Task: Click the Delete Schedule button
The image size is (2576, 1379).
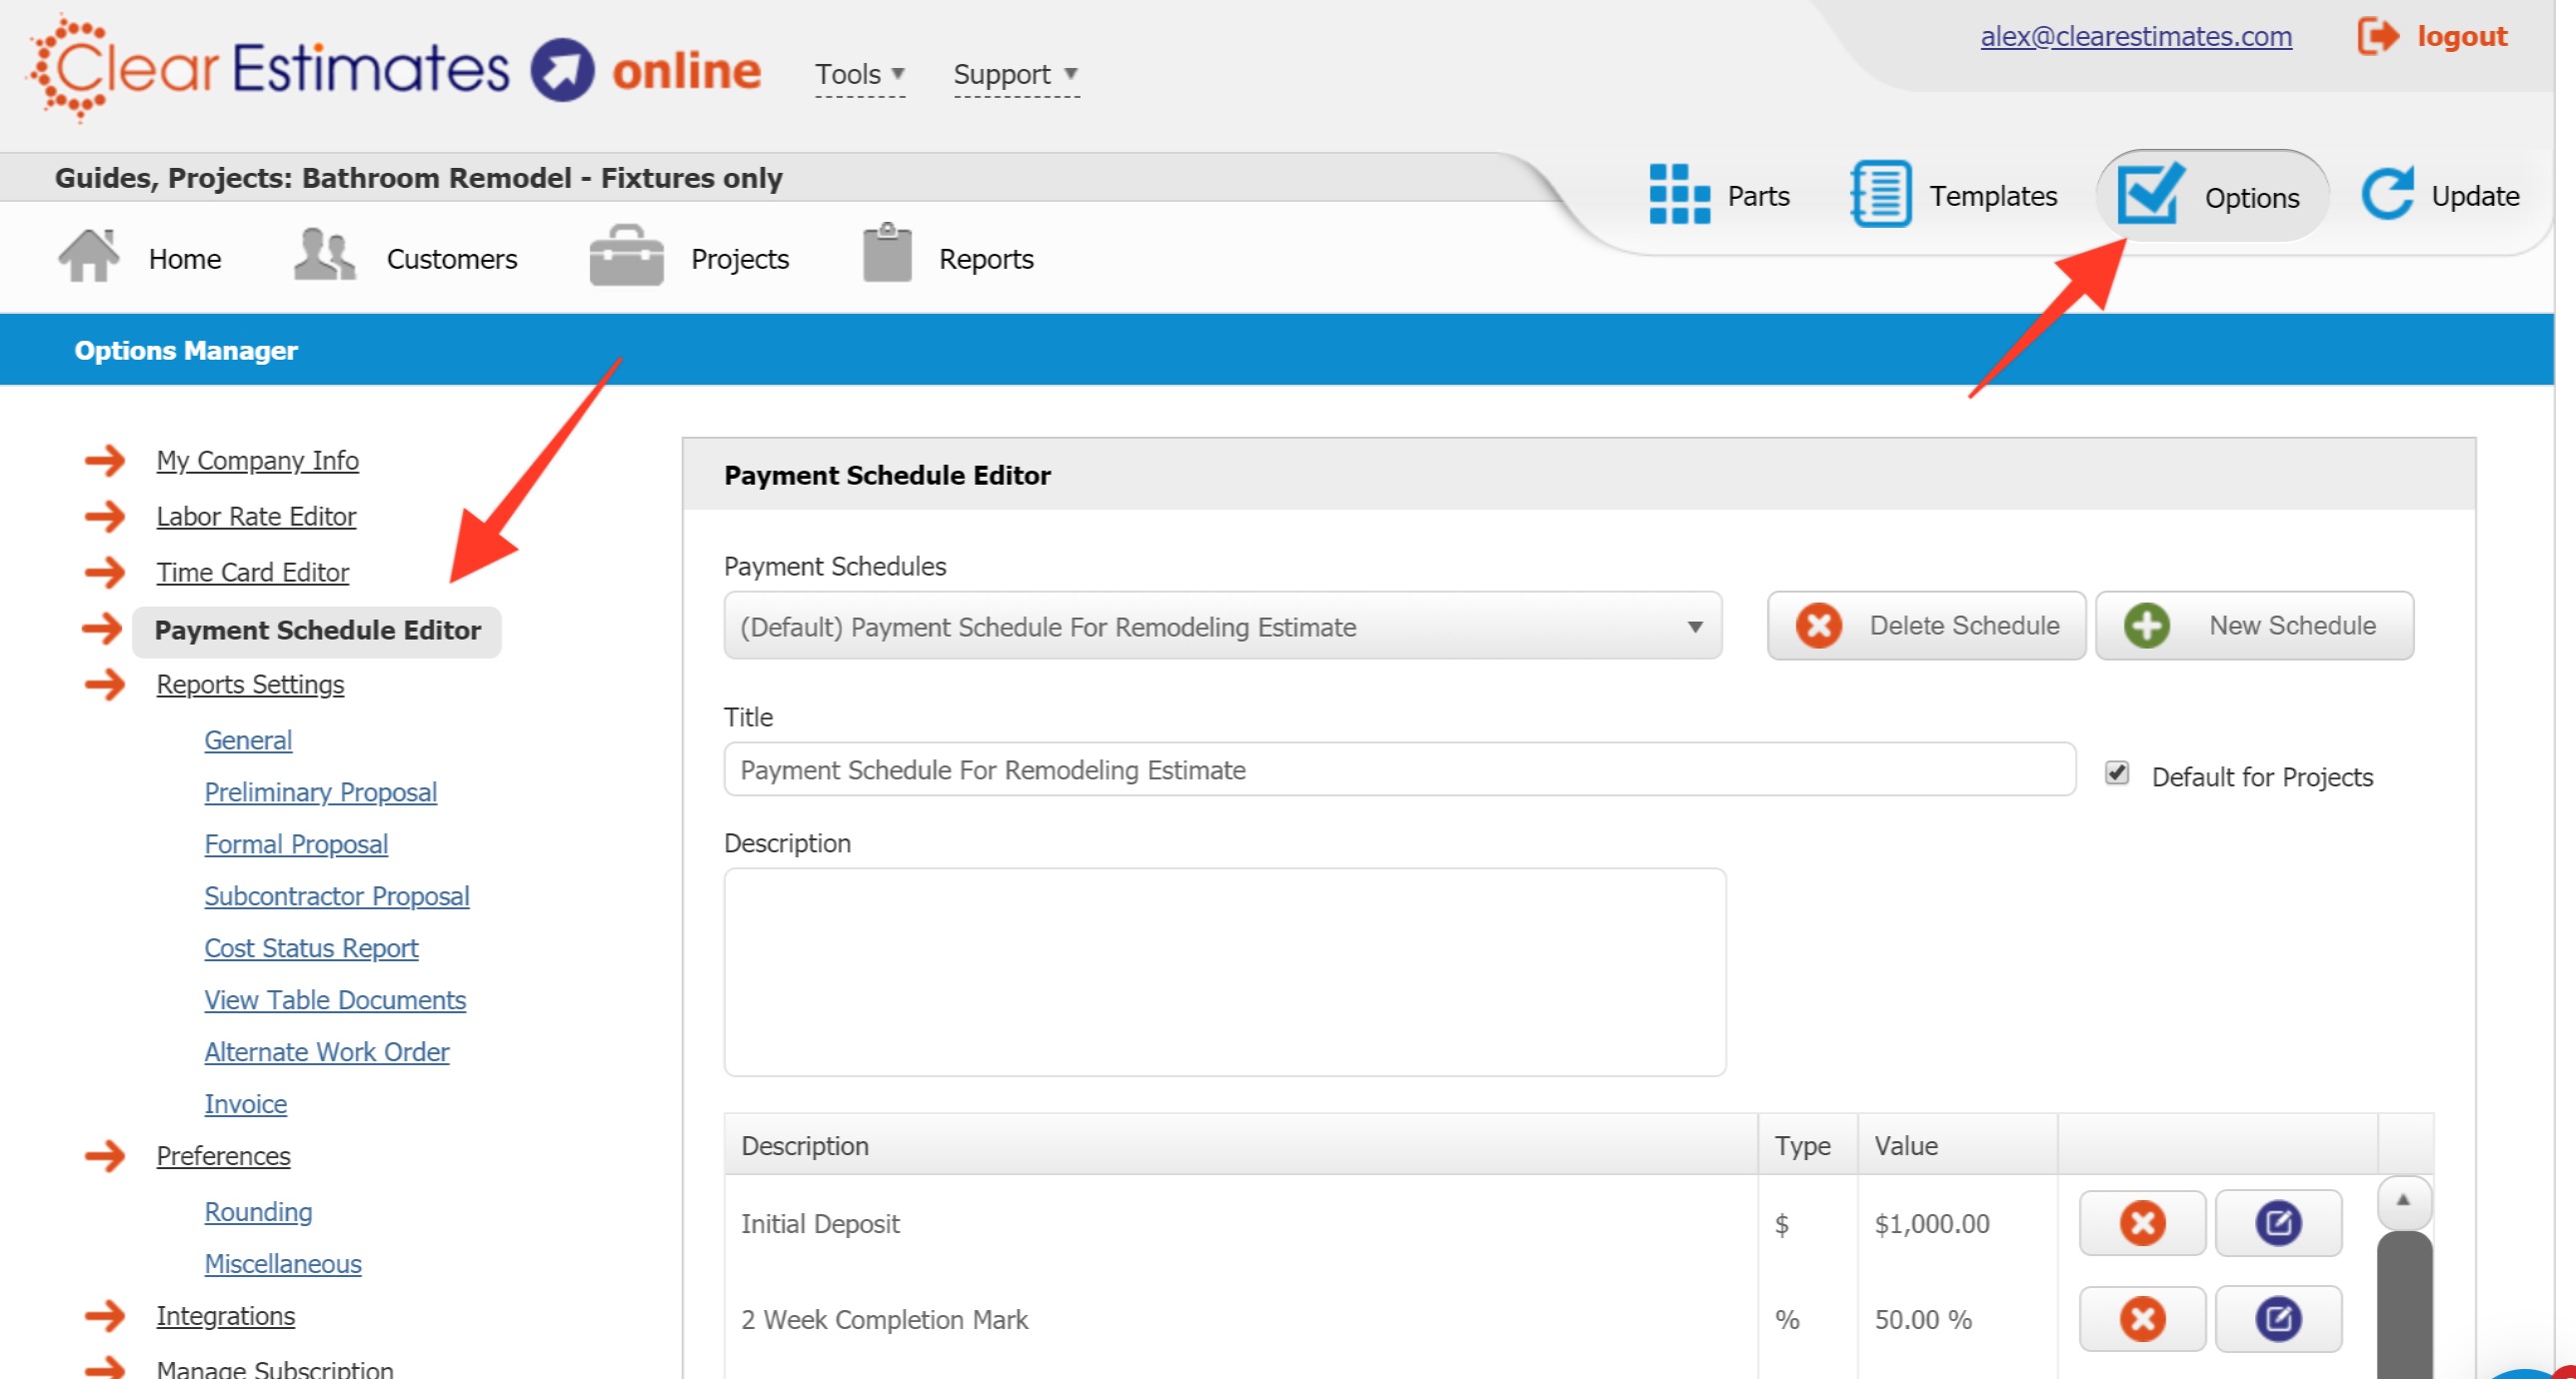Action: (x=1925, y=625)
